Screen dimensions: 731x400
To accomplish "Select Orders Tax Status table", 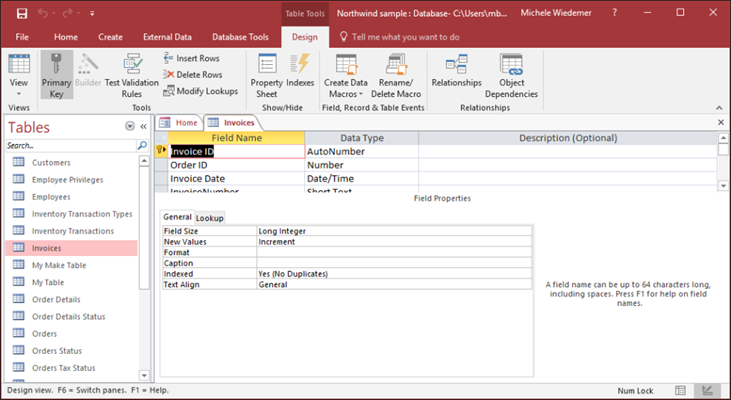I will (71, 367).
